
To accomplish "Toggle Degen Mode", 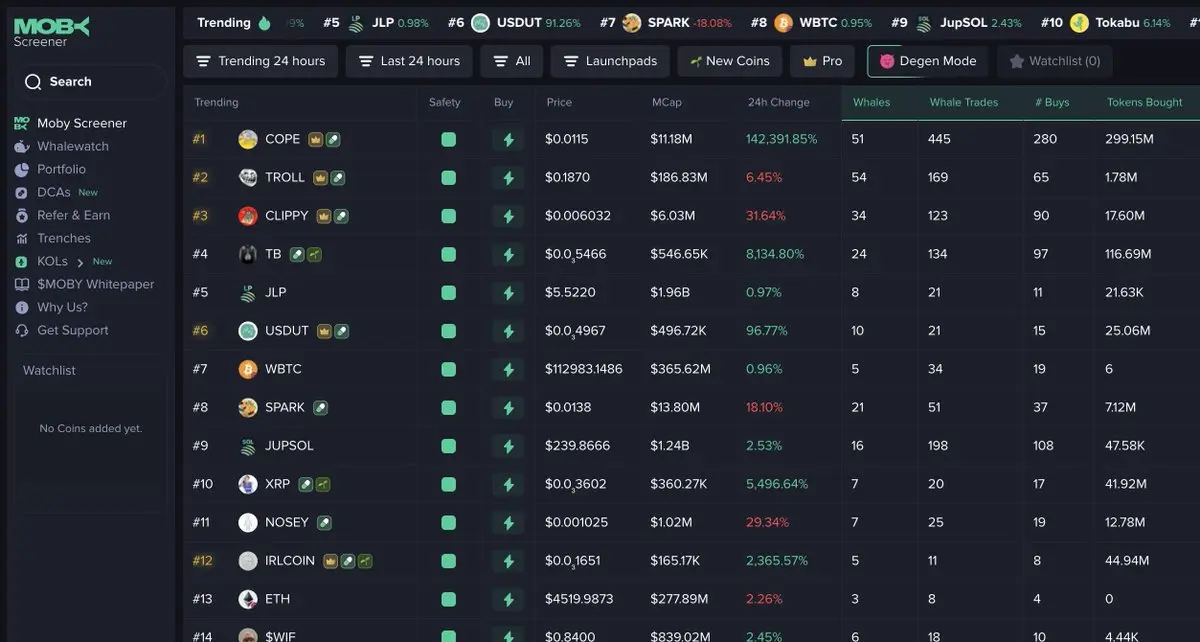I will pos(928,61).
